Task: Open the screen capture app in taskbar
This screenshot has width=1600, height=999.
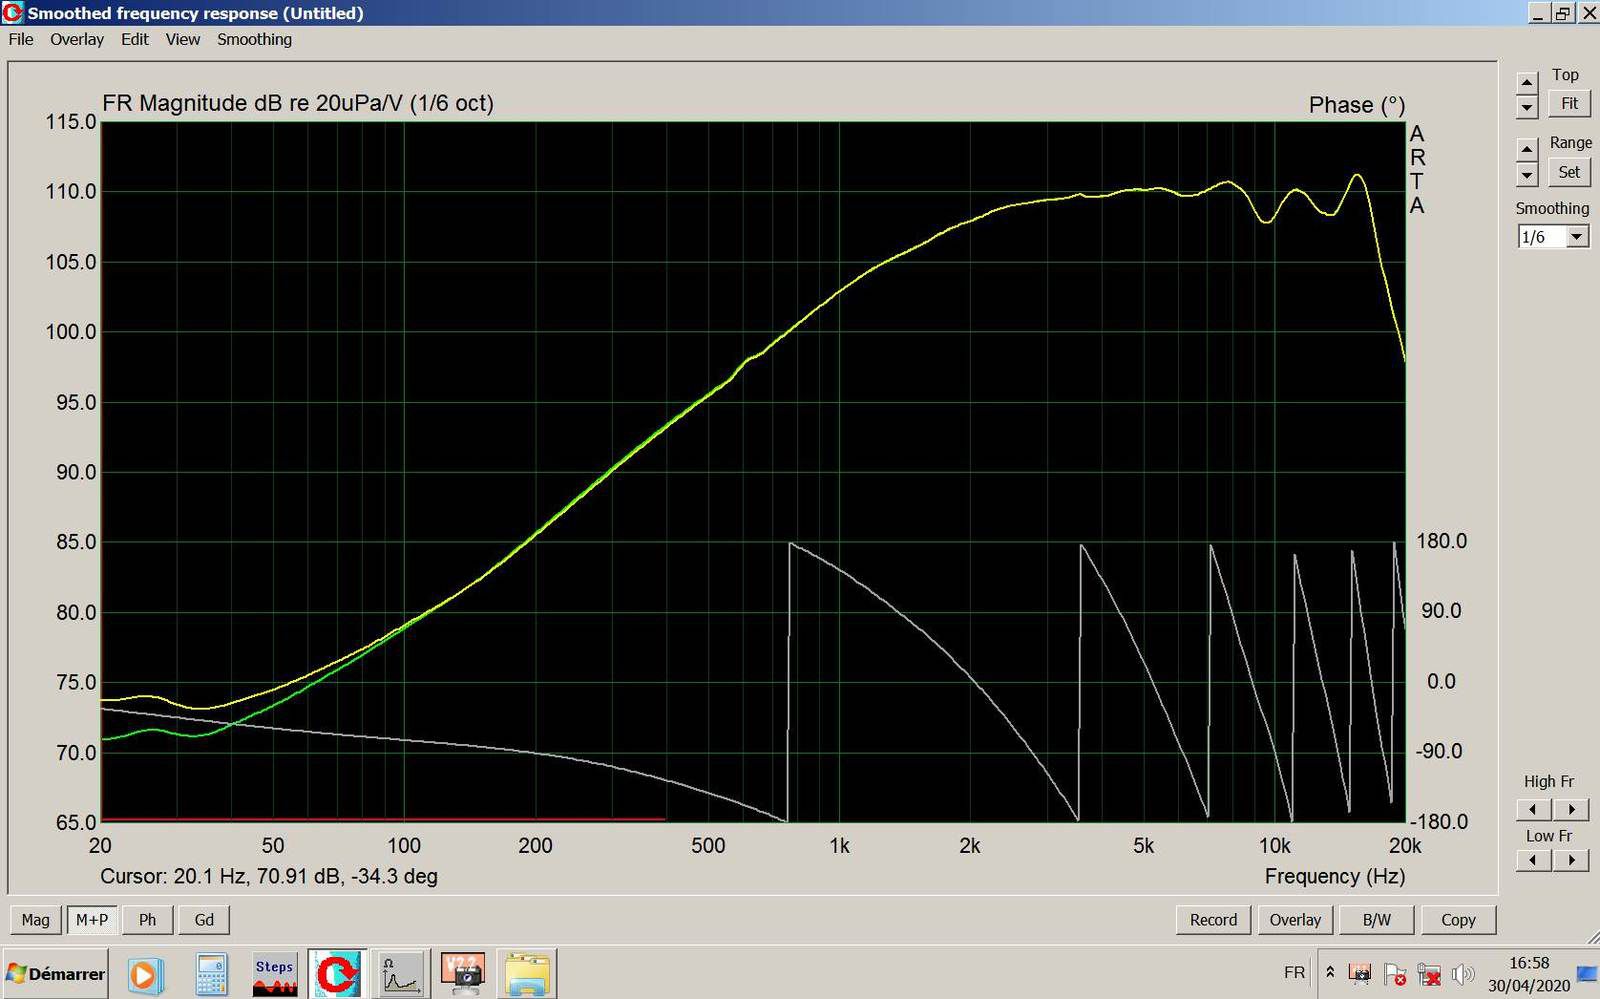Action: pyautogui.click(x=463, y=974)
